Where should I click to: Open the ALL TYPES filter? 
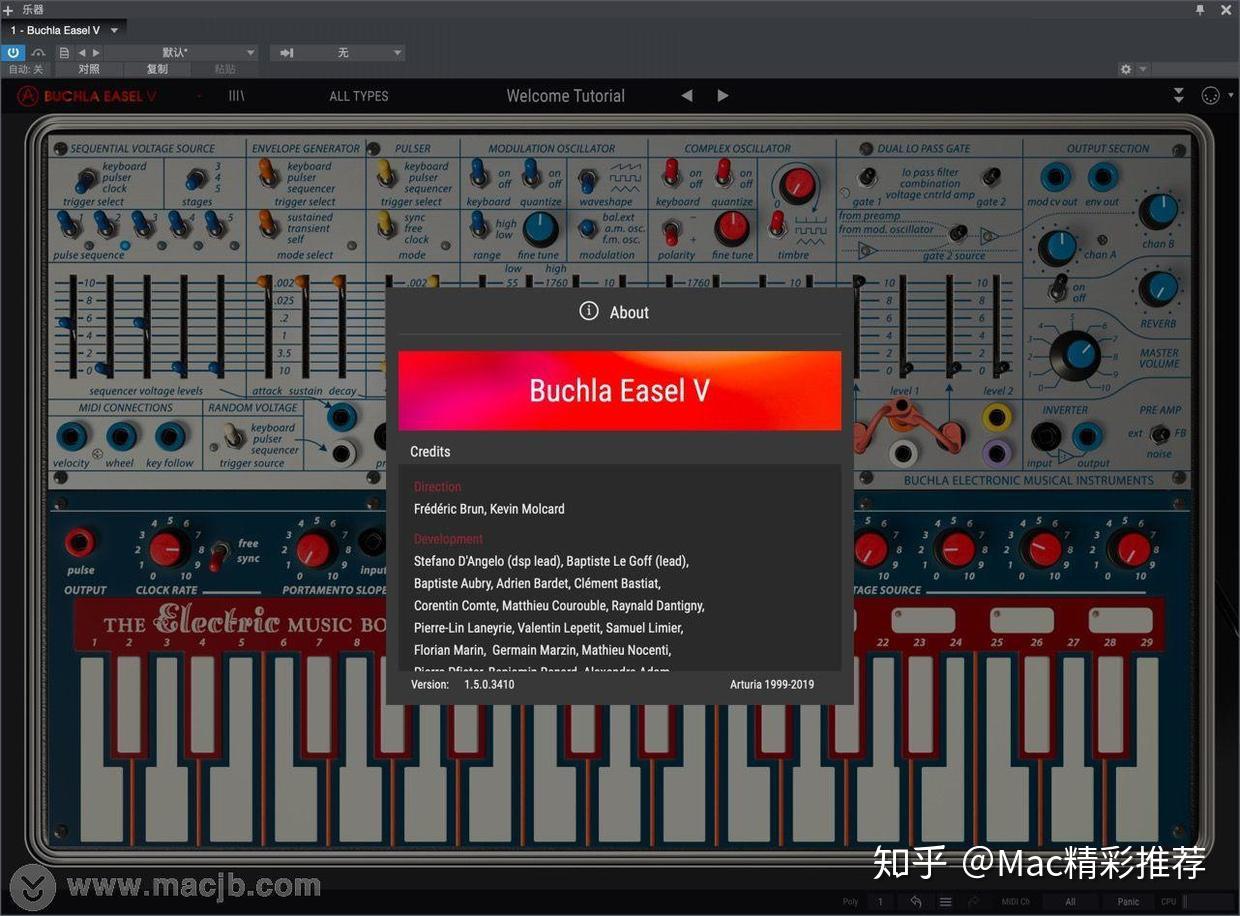point(358,95)
